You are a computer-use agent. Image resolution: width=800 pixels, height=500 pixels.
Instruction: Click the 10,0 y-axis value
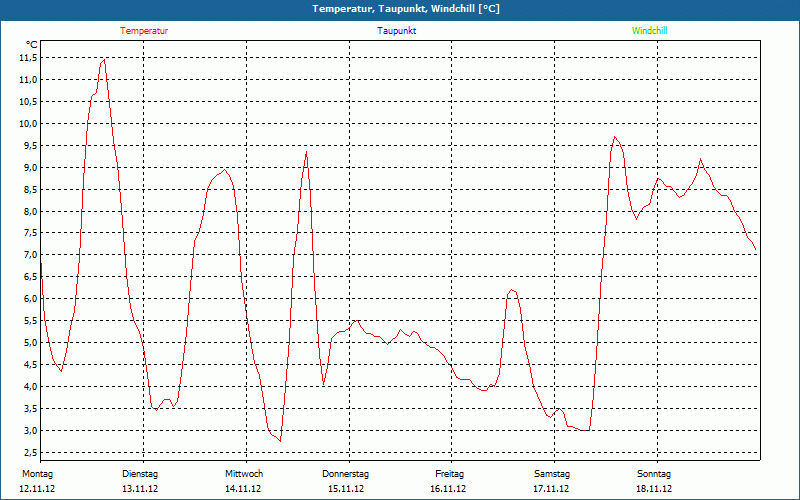[28, 123]
